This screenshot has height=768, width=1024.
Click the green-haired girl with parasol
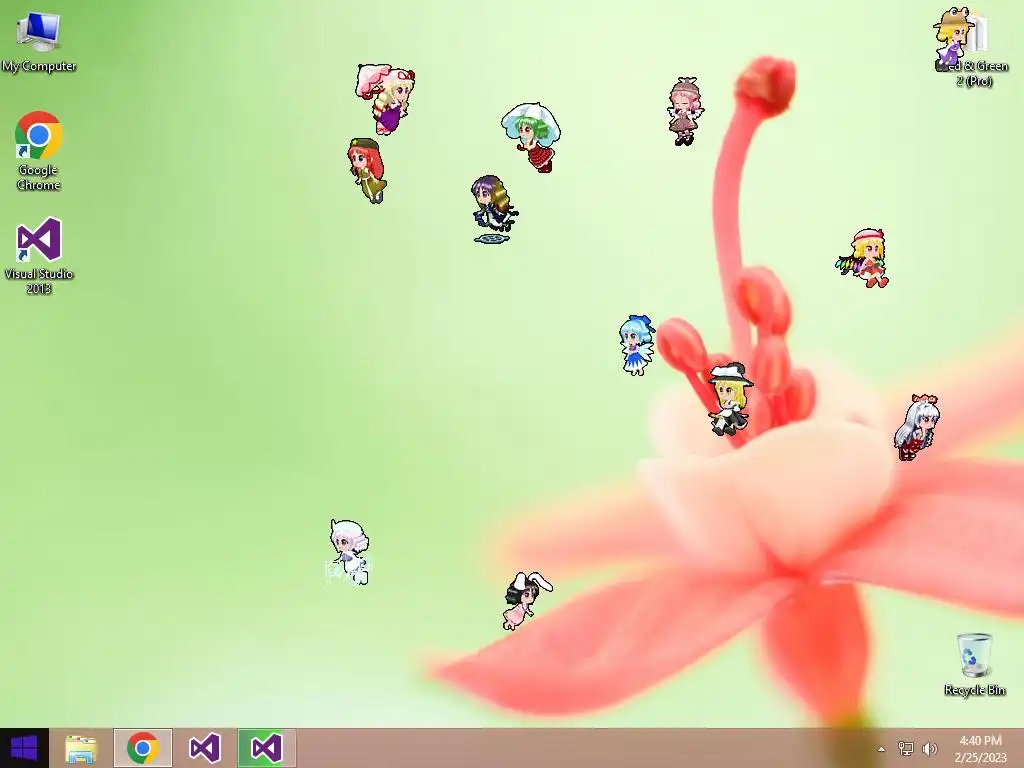[x=532, y=137]
